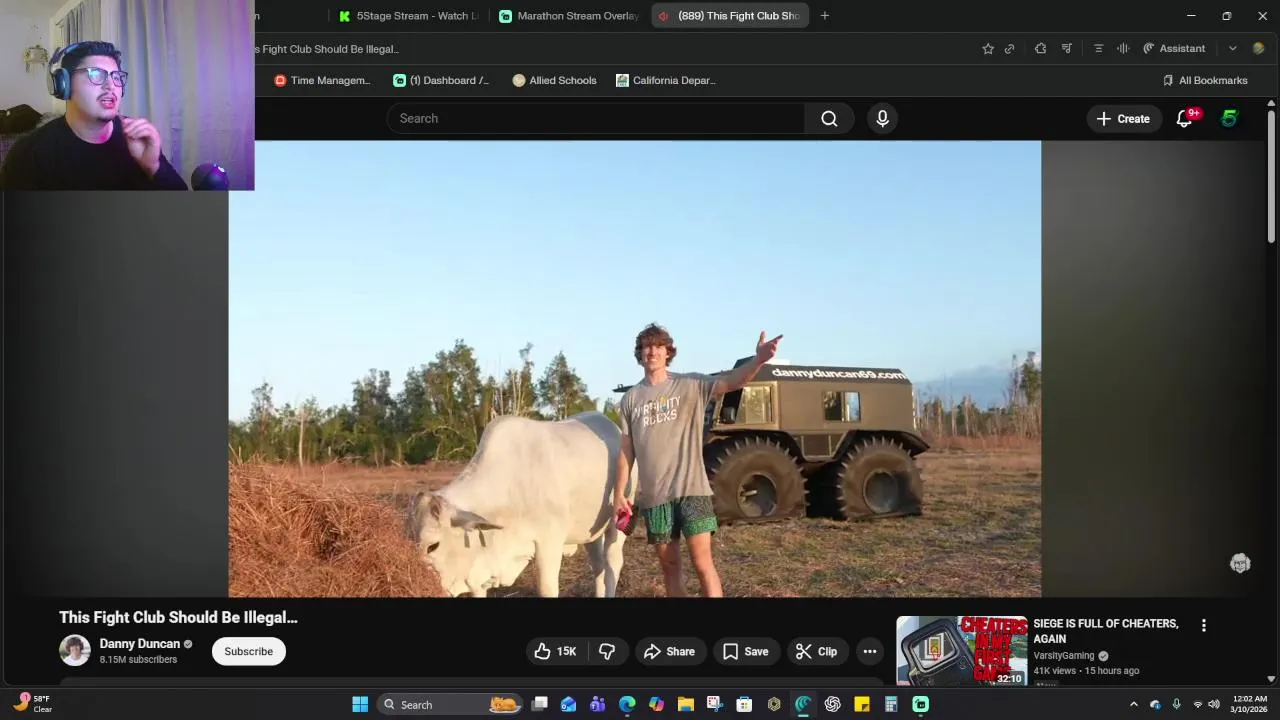Open ChatGPT app from taskbar
Screen dimensions: 1280x720
[x=832, y=704]
